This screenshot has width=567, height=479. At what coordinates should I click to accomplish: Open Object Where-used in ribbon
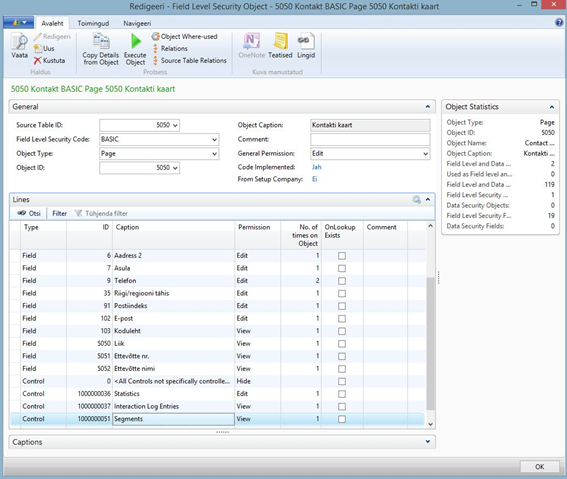coord(185,37)
